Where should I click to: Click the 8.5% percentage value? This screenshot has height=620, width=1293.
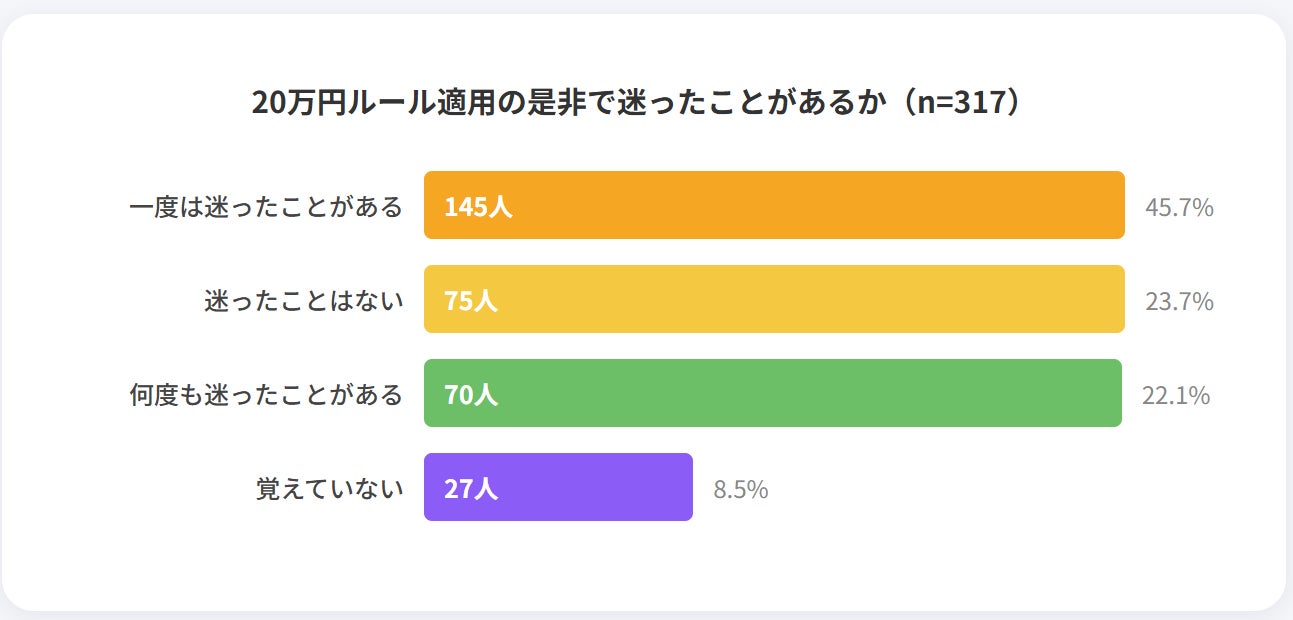coord(740,490)
